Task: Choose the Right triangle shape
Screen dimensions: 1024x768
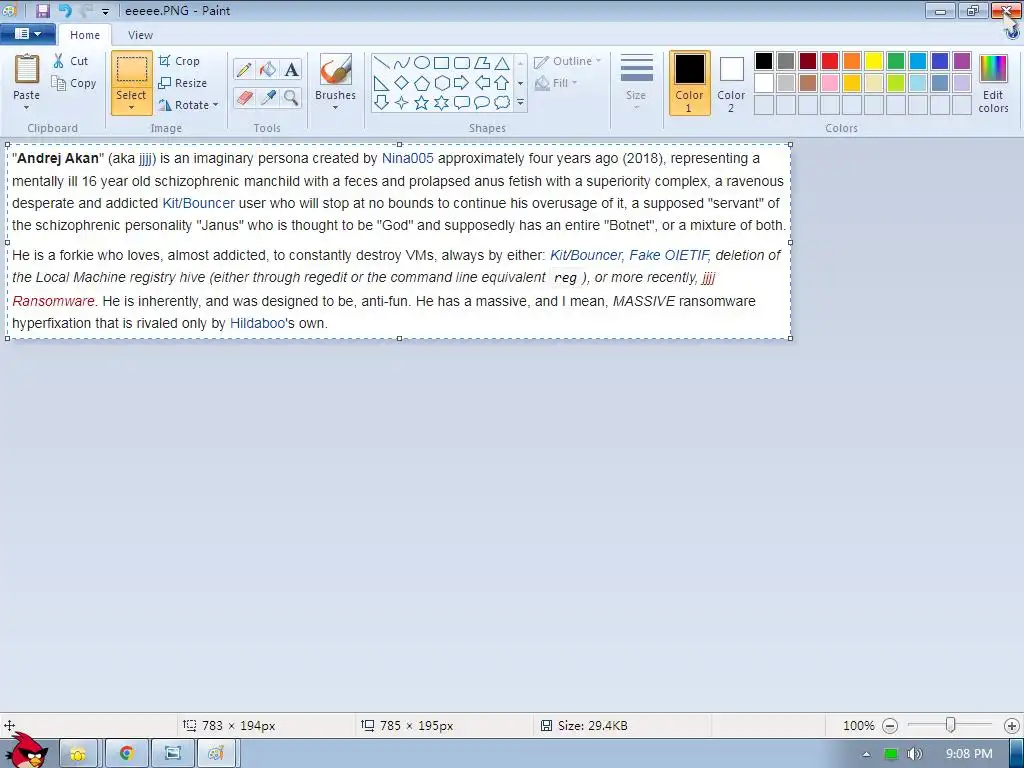Action: [x=382, y=83]
